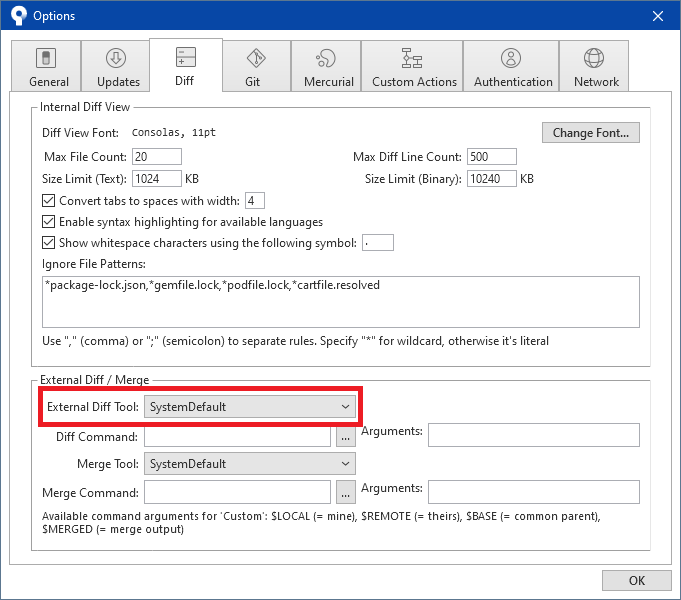Click the Max Diff Line Count field
Image resolution: width=681 pixels, height=600 pixels.
(492, 156)
